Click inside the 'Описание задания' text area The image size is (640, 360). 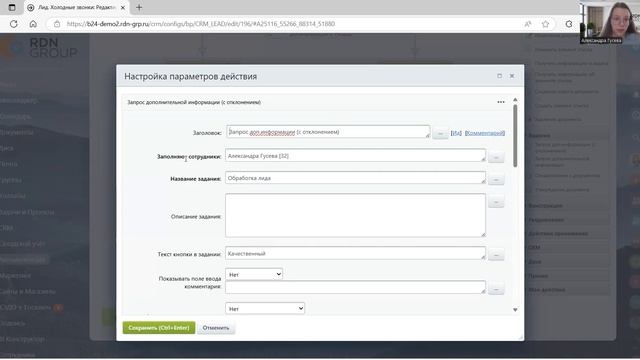355,215
